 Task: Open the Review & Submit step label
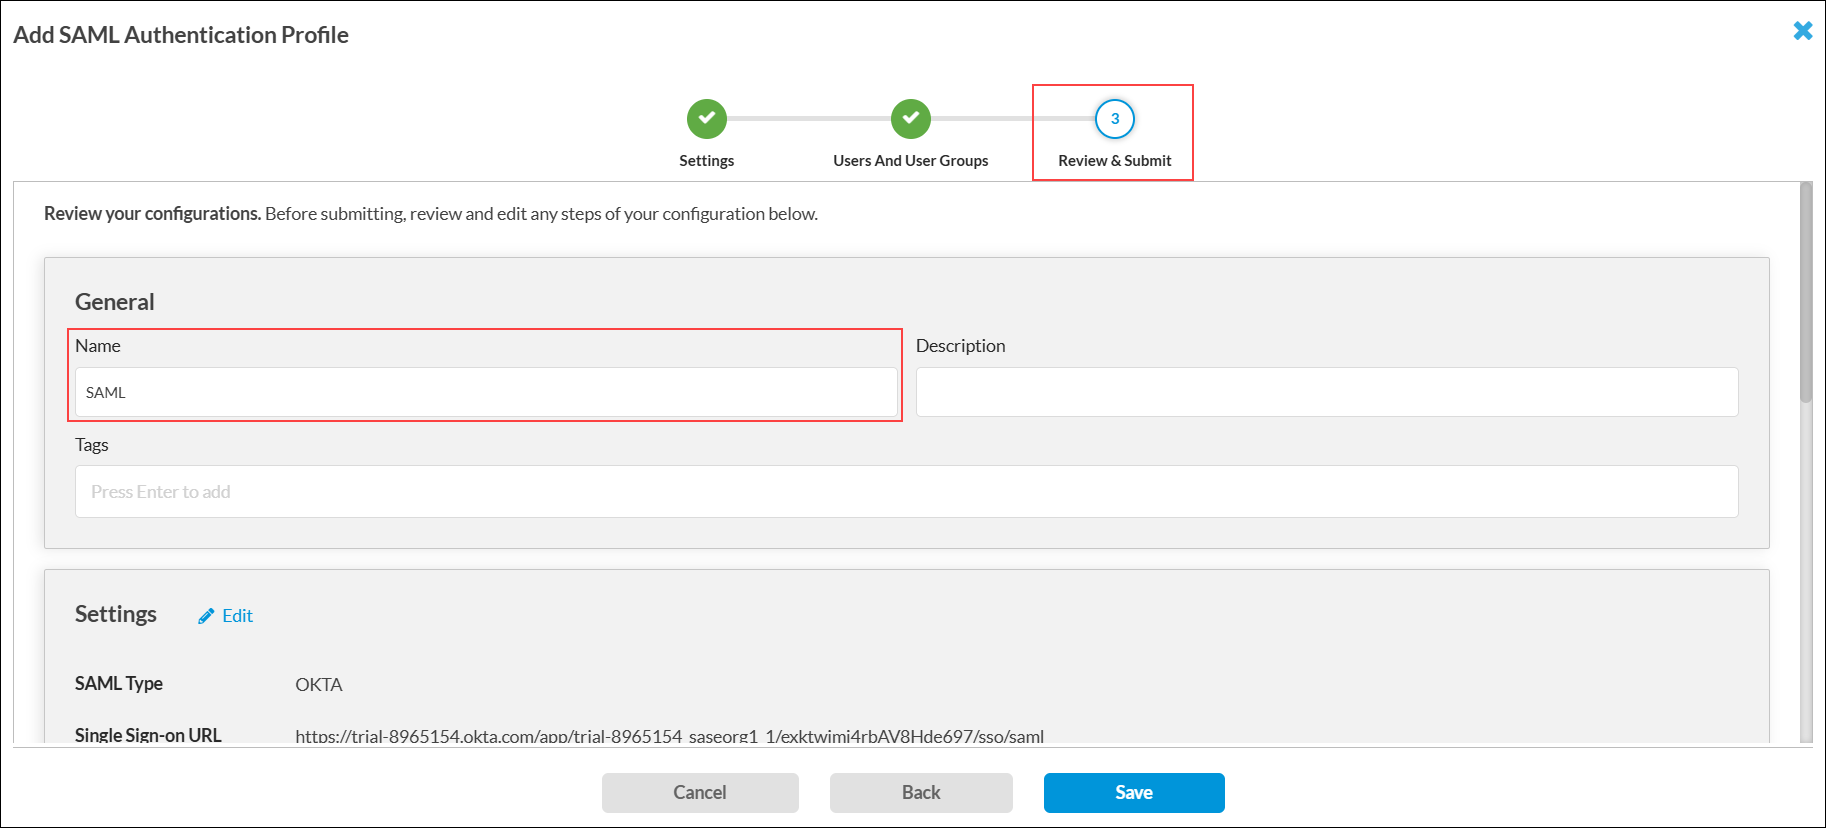point(1114,161)
